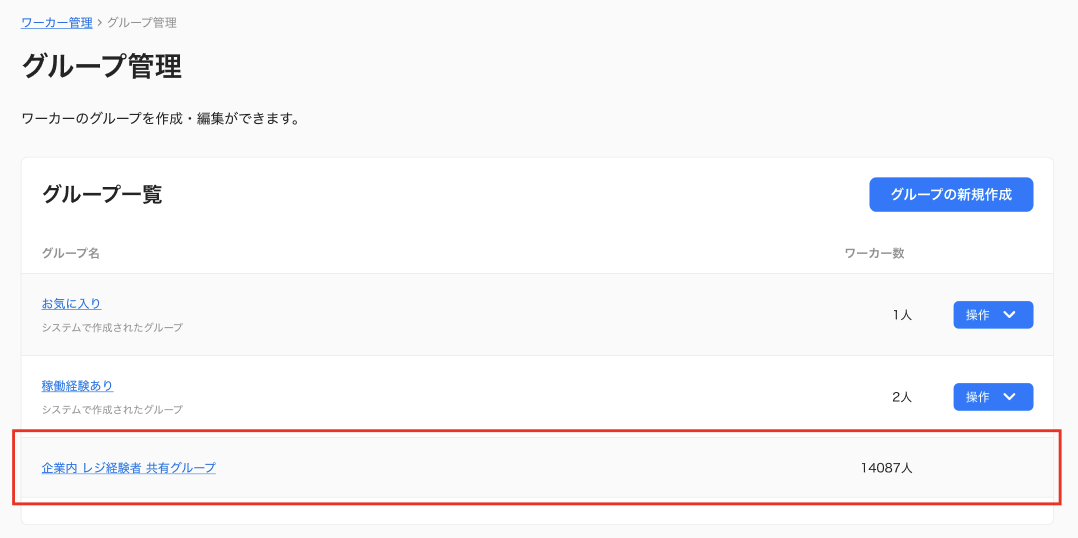
Task: Open 企業内 レジ経験者 共有グループ link
Action: pos(129,468)
